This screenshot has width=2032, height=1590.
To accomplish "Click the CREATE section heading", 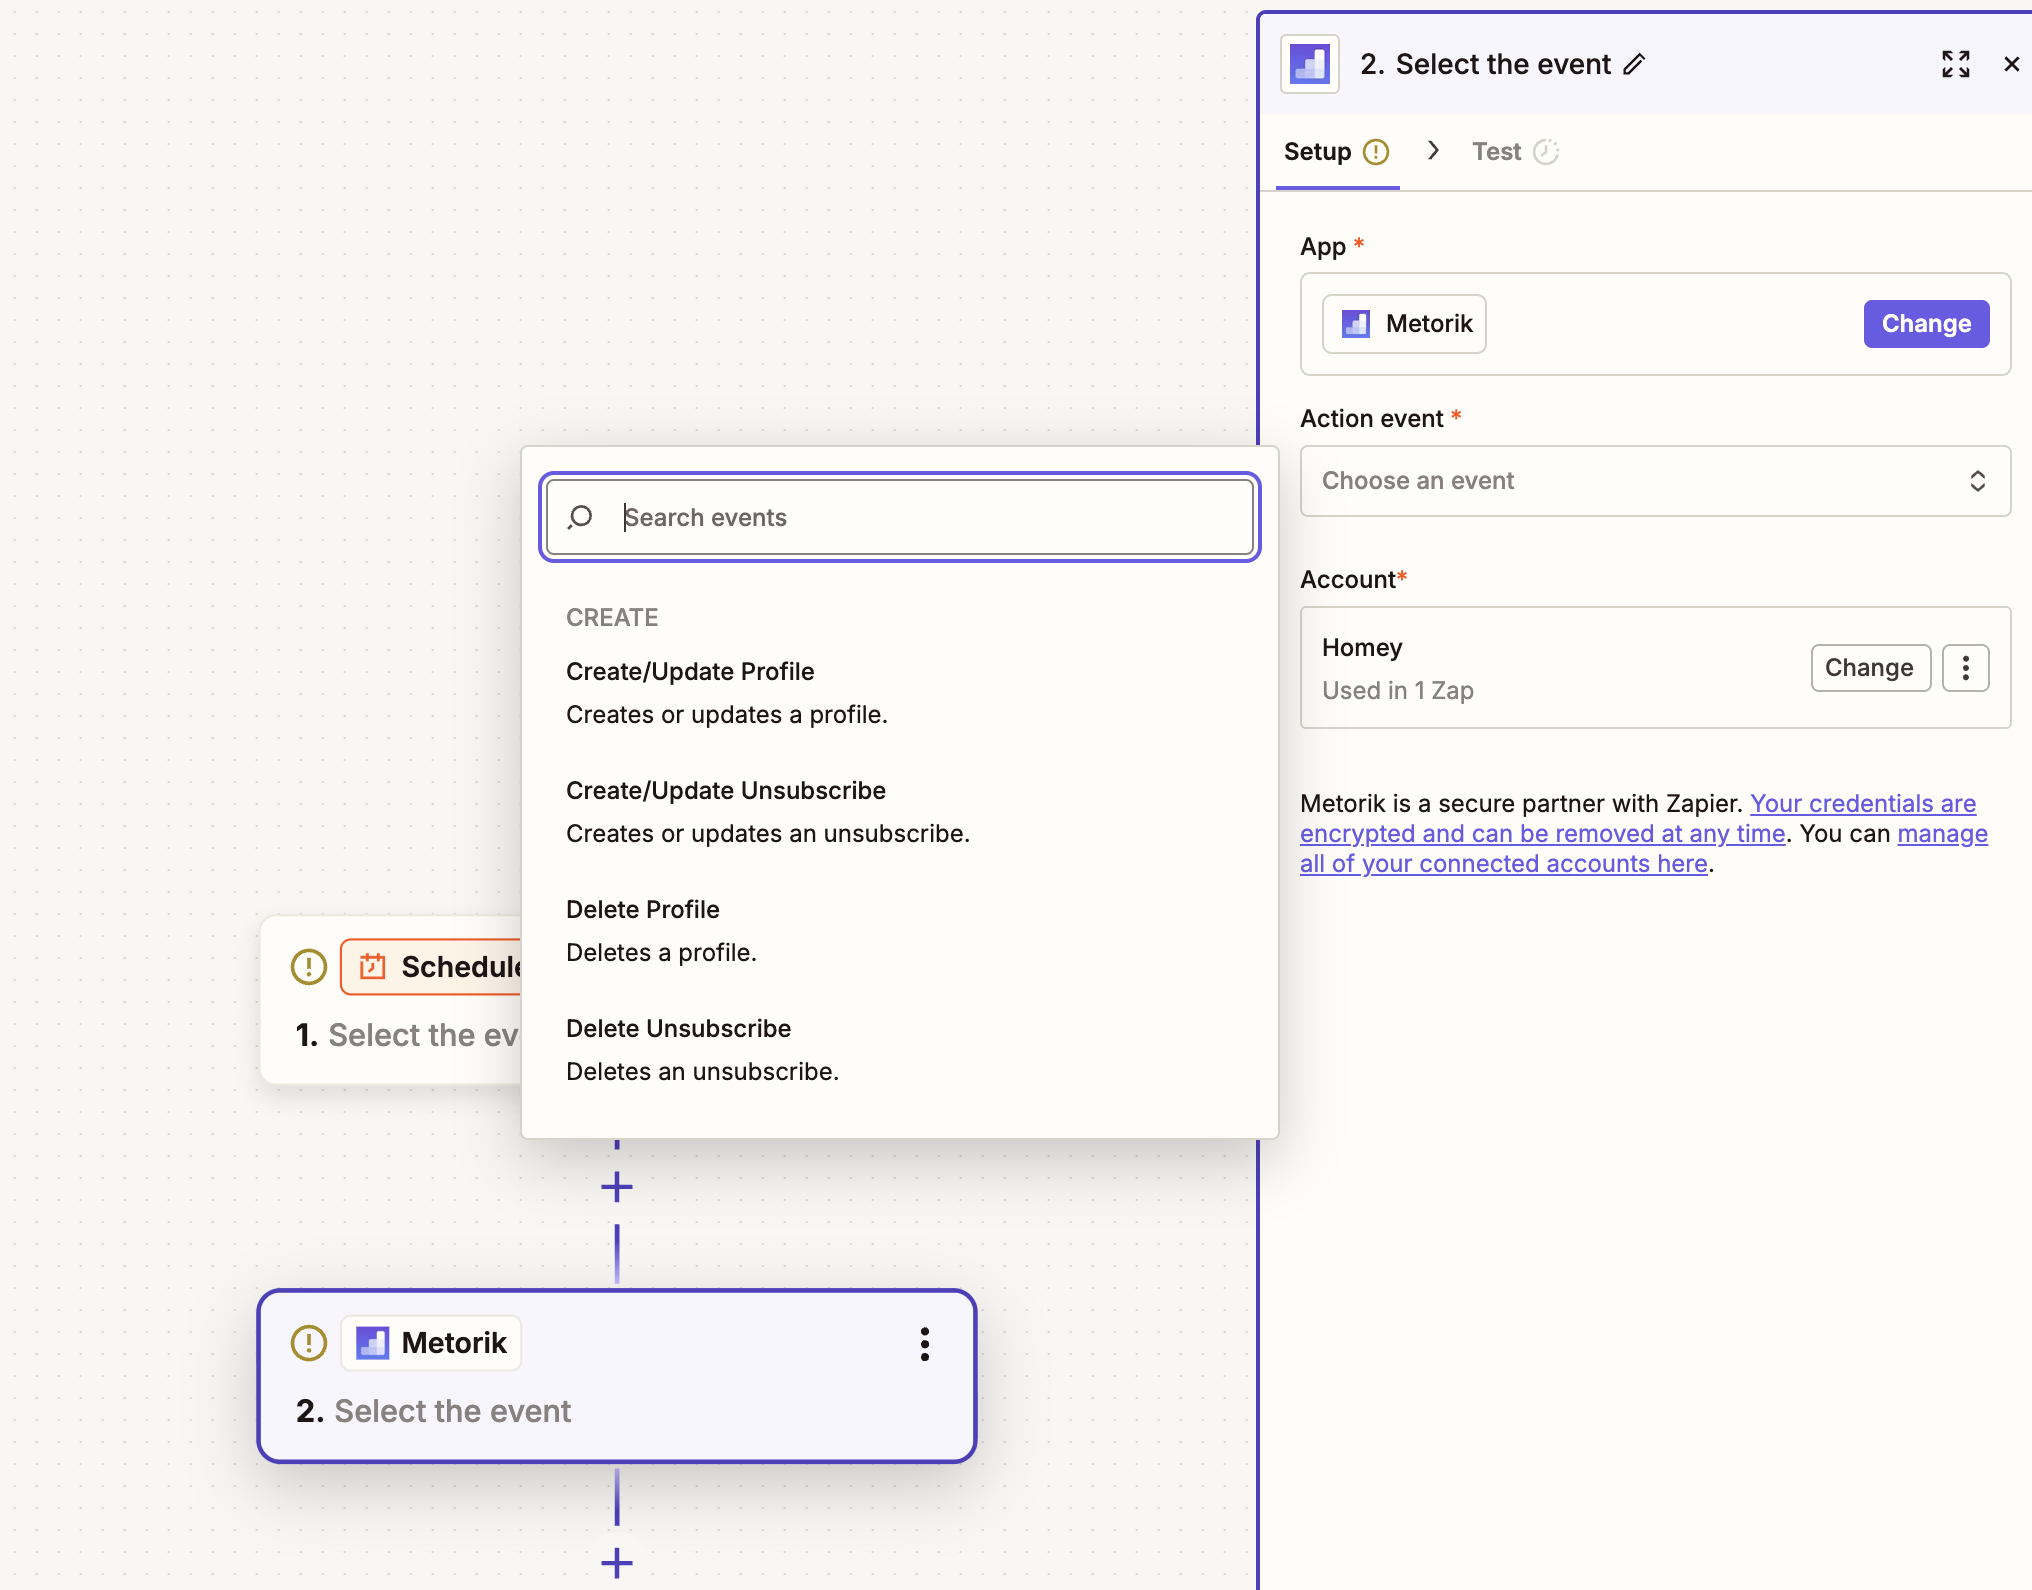I will [612, 618].
